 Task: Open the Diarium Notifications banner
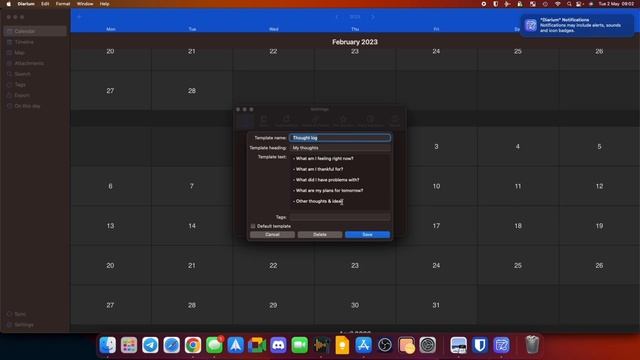[x=577, y=25]
